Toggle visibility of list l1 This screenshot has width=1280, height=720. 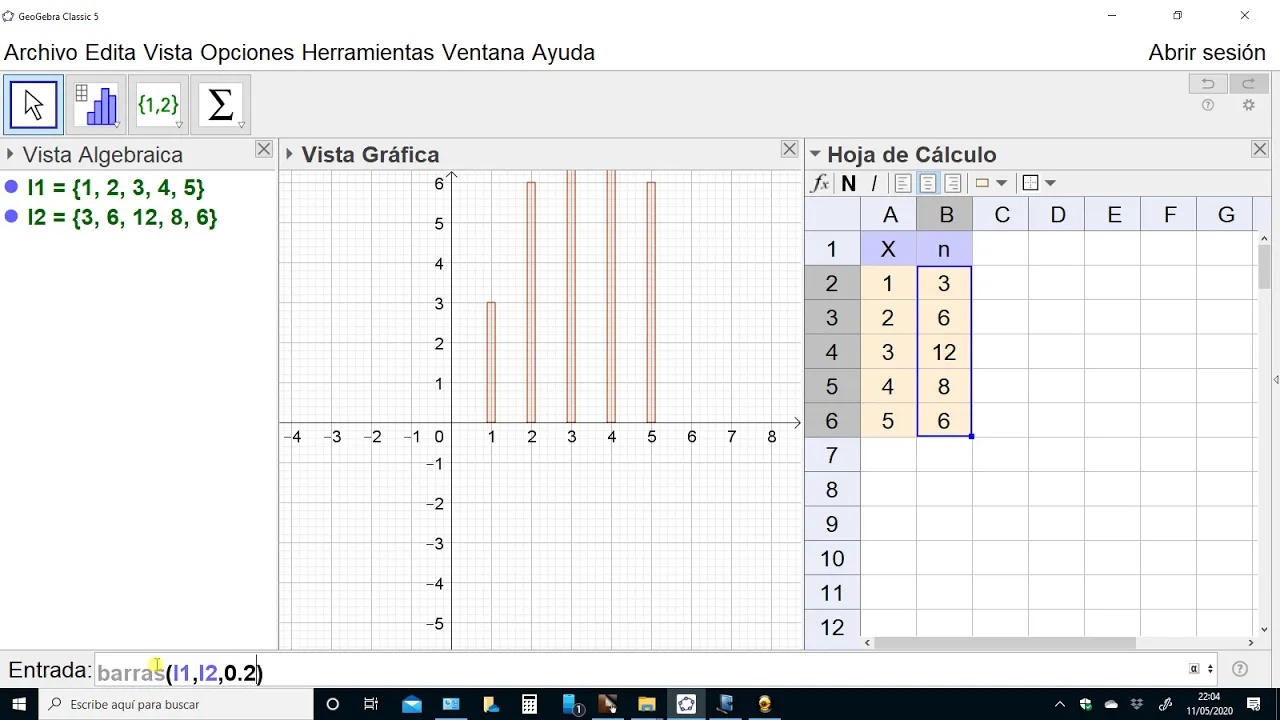tap(11, 187)
